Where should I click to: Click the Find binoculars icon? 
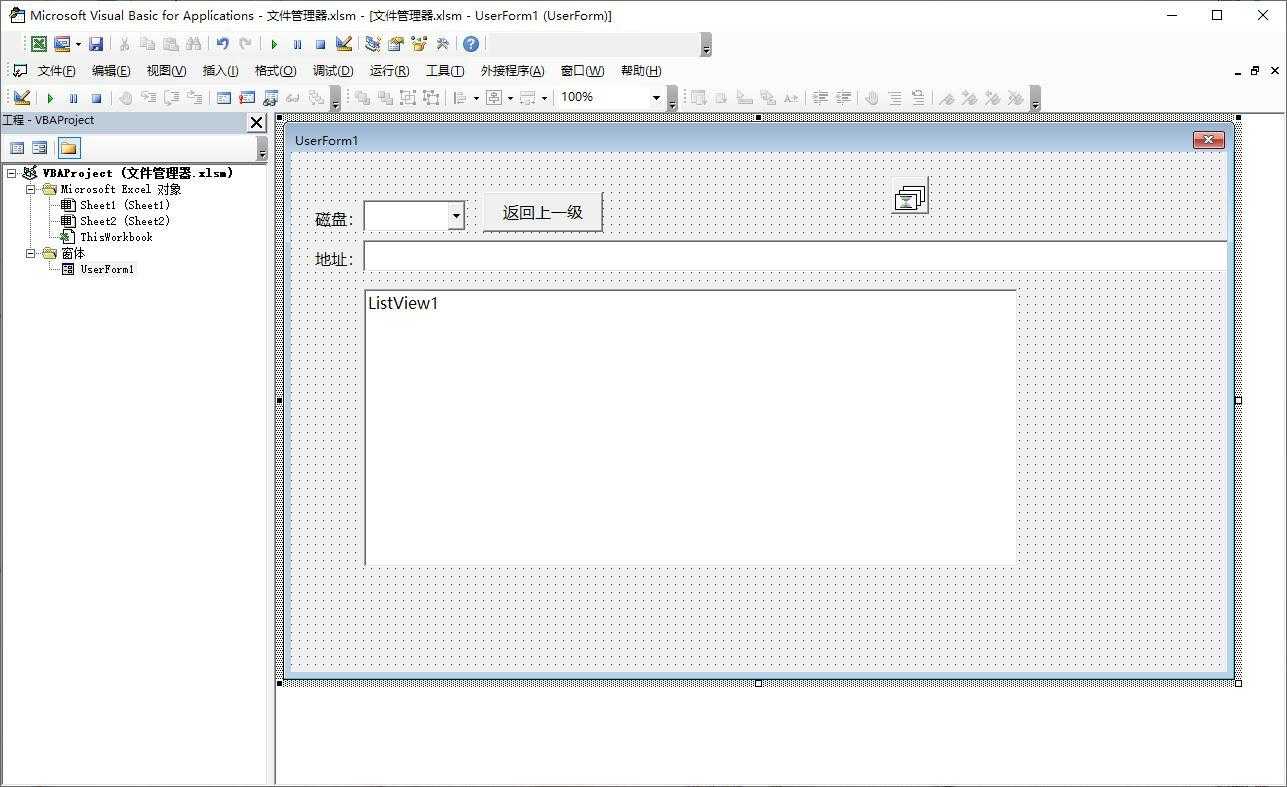[194, 44]
